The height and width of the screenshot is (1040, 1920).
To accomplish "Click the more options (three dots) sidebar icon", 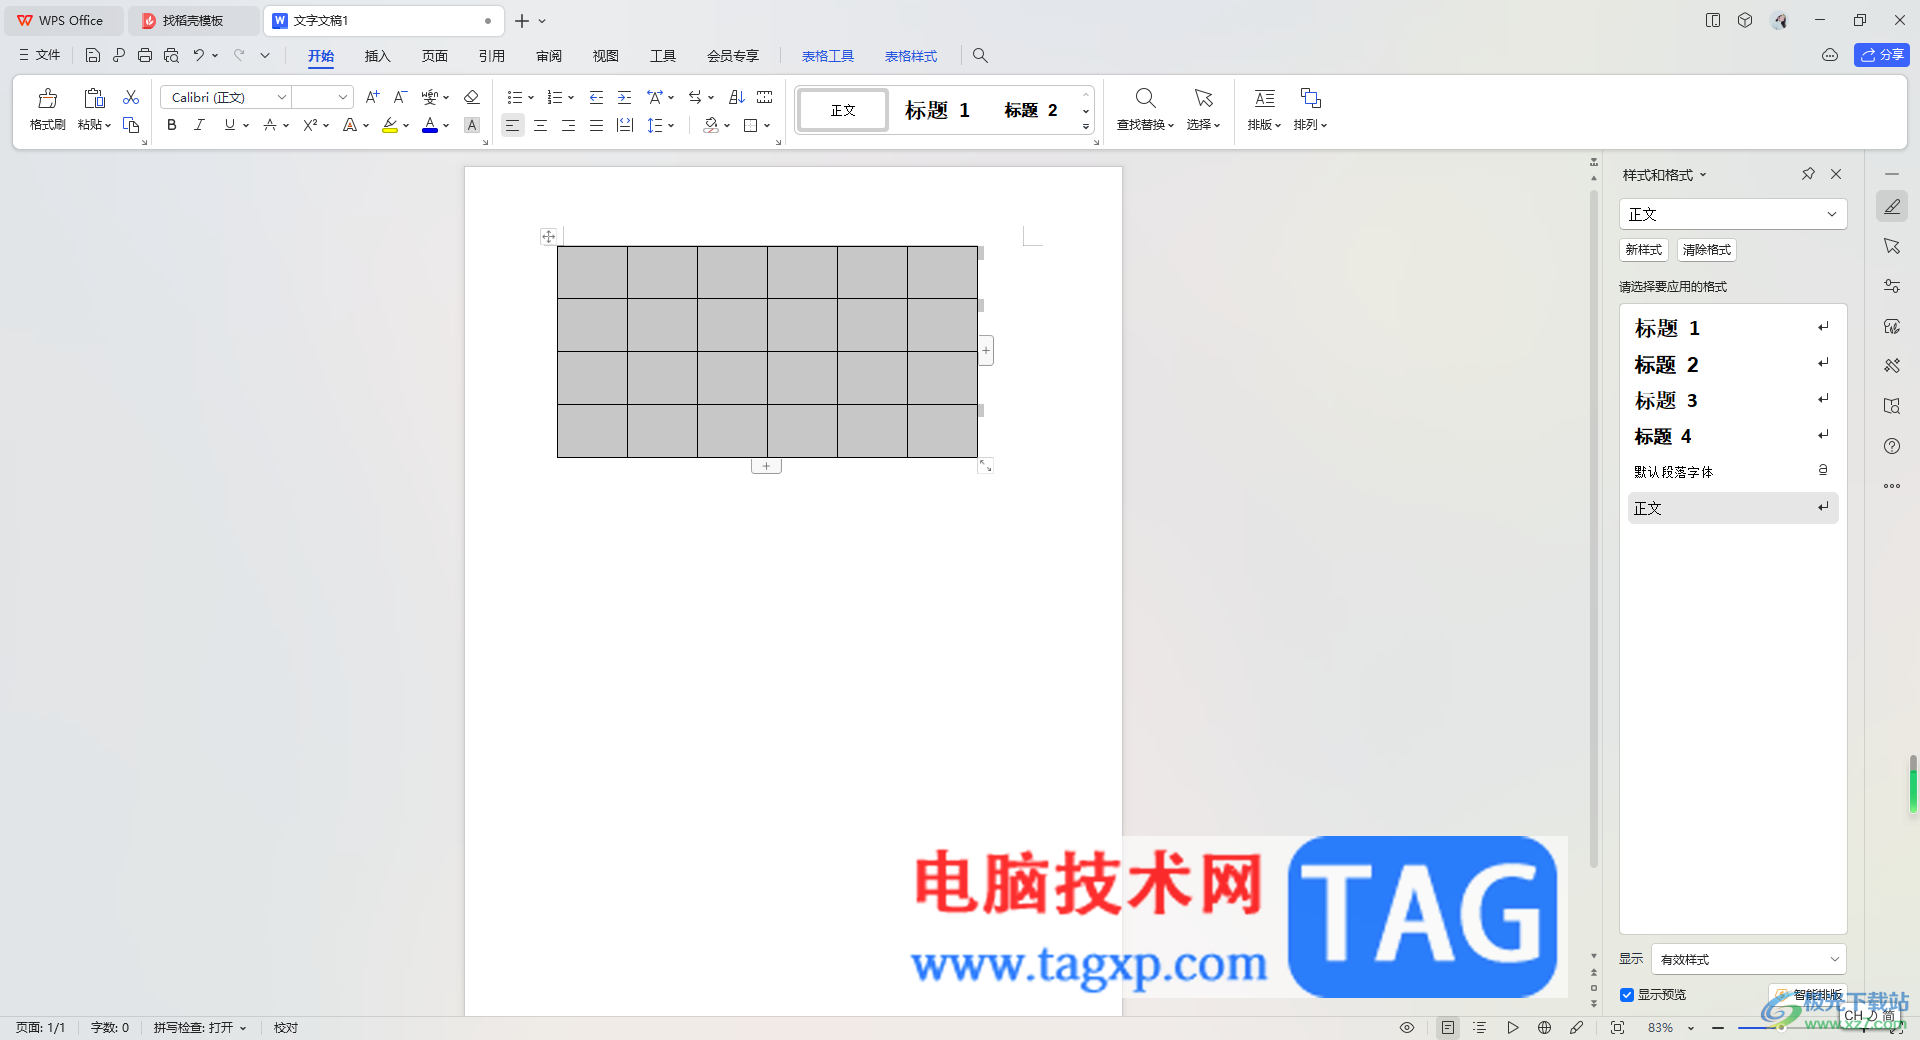I will click(1892, 486).
